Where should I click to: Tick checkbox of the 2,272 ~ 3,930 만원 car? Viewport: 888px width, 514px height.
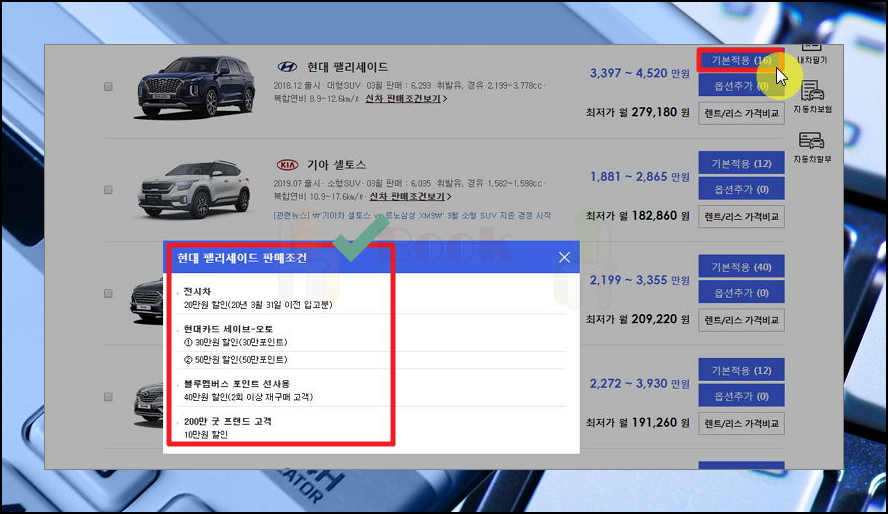[108, 397]
